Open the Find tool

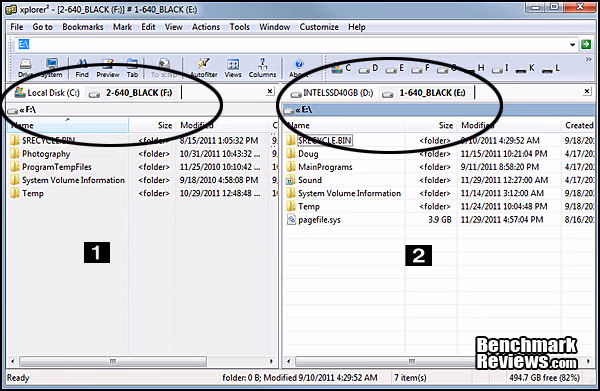click(x=82, y=68)
